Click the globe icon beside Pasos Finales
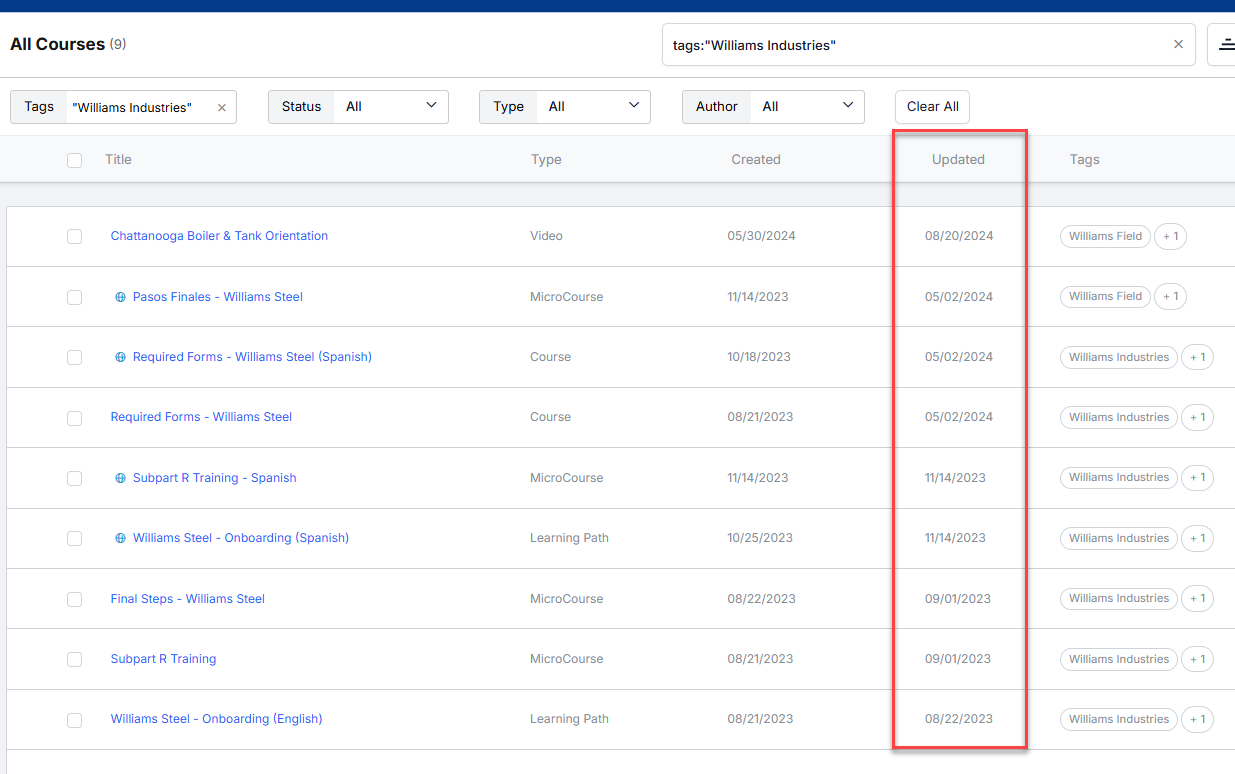Image resolution: width=1235 pixels, height=774 pixels. 121,297
